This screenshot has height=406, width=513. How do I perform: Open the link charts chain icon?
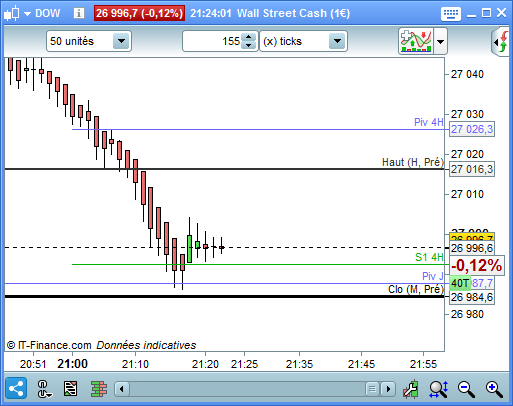coord(44,389)
